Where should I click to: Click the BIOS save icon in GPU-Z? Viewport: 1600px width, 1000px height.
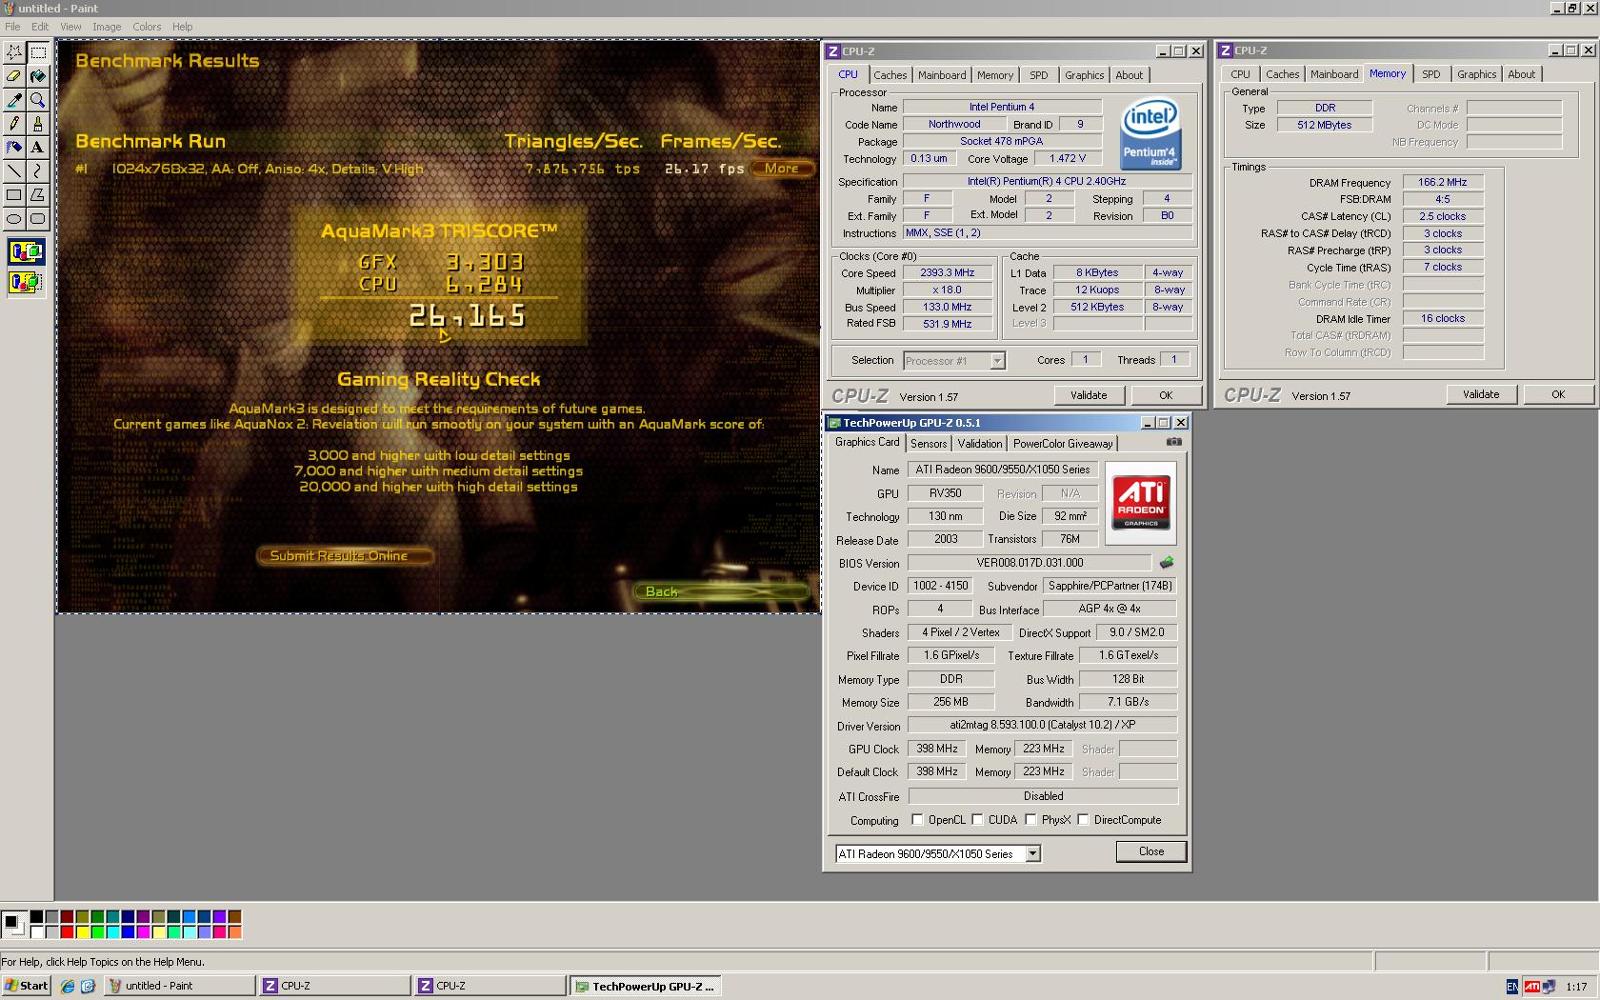1166,563
